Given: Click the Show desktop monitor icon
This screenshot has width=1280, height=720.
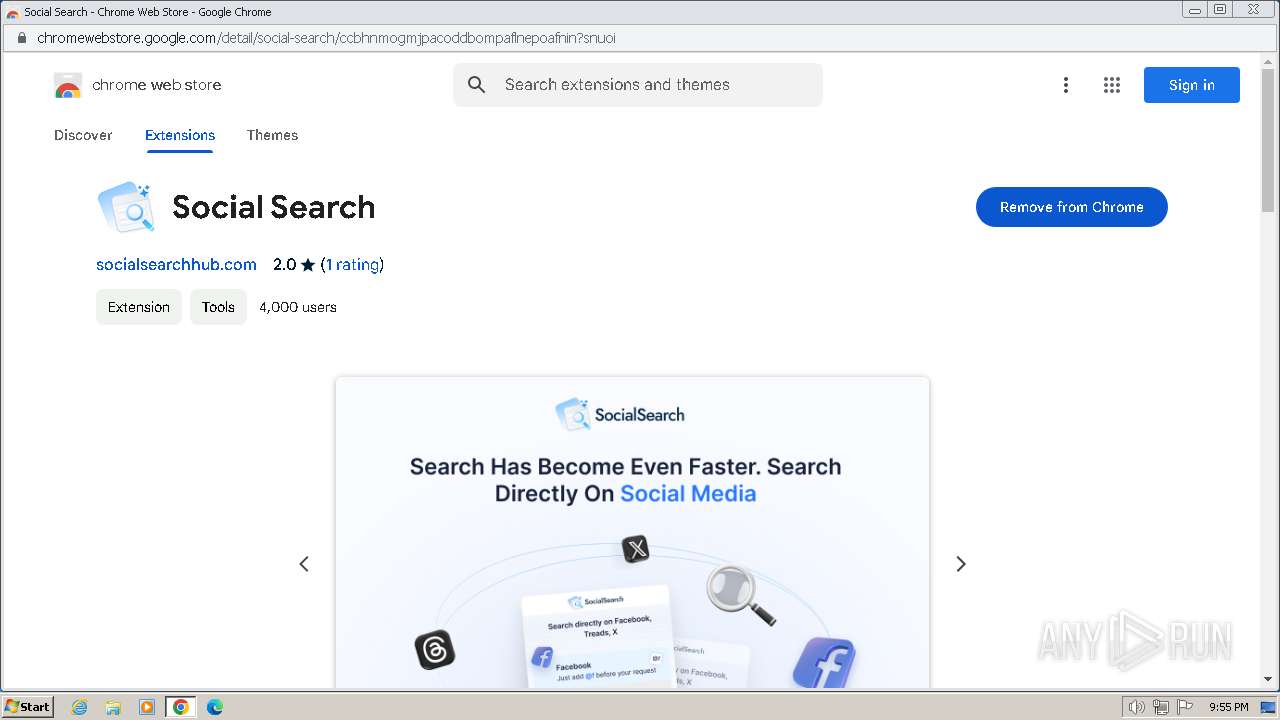Looking at the screenshot, I should 1268,707.
